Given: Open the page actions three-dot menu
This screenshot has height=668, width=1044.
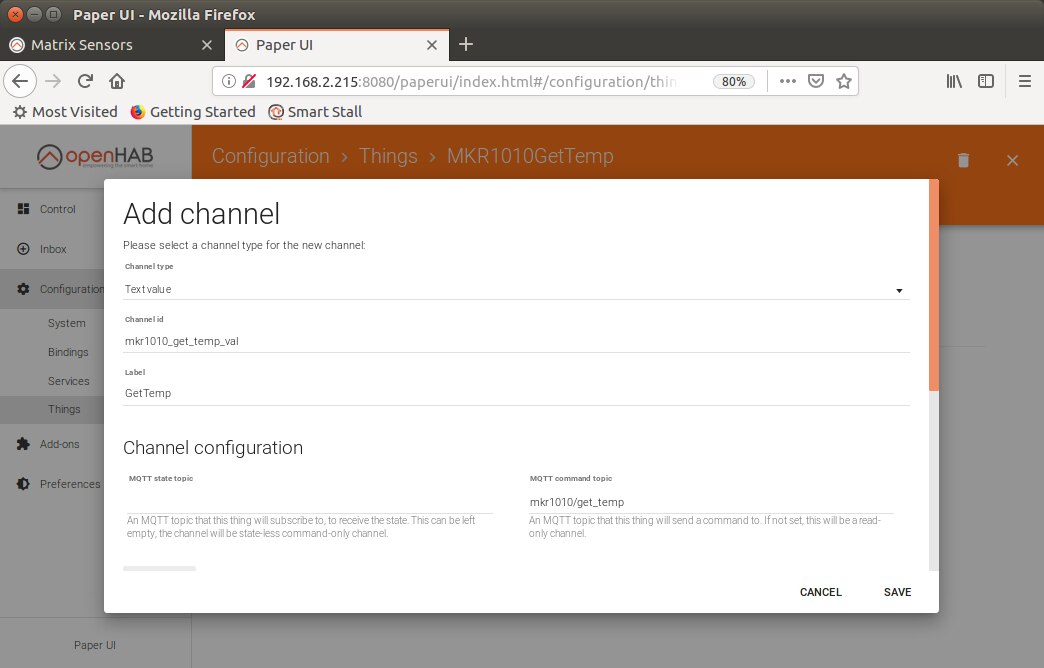Looking at the screenshot, I should [788, 81].
